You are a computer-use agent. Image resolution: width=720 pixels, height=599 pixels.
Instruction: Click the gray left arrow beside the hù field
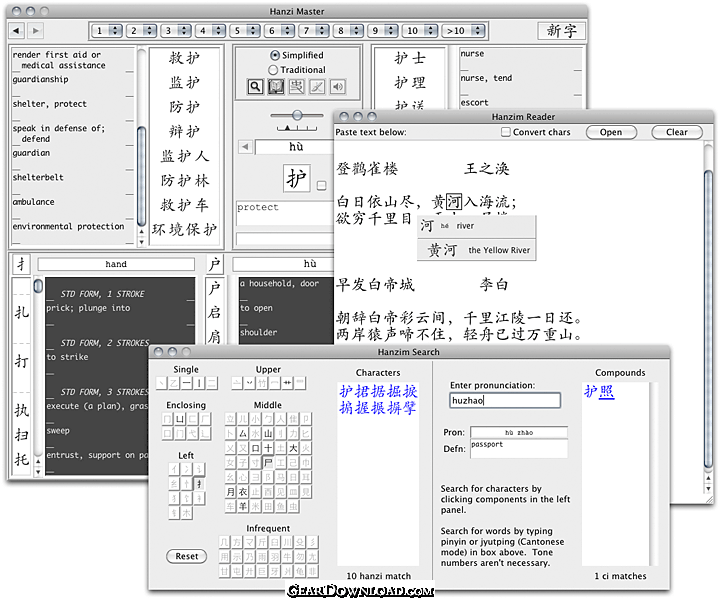coord(245,147)
